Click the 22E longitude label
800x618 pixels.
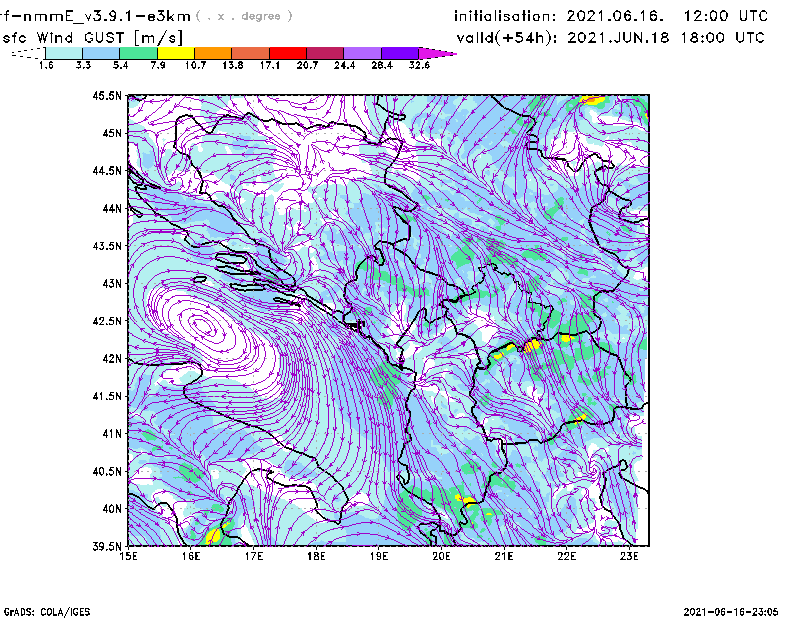567,556
